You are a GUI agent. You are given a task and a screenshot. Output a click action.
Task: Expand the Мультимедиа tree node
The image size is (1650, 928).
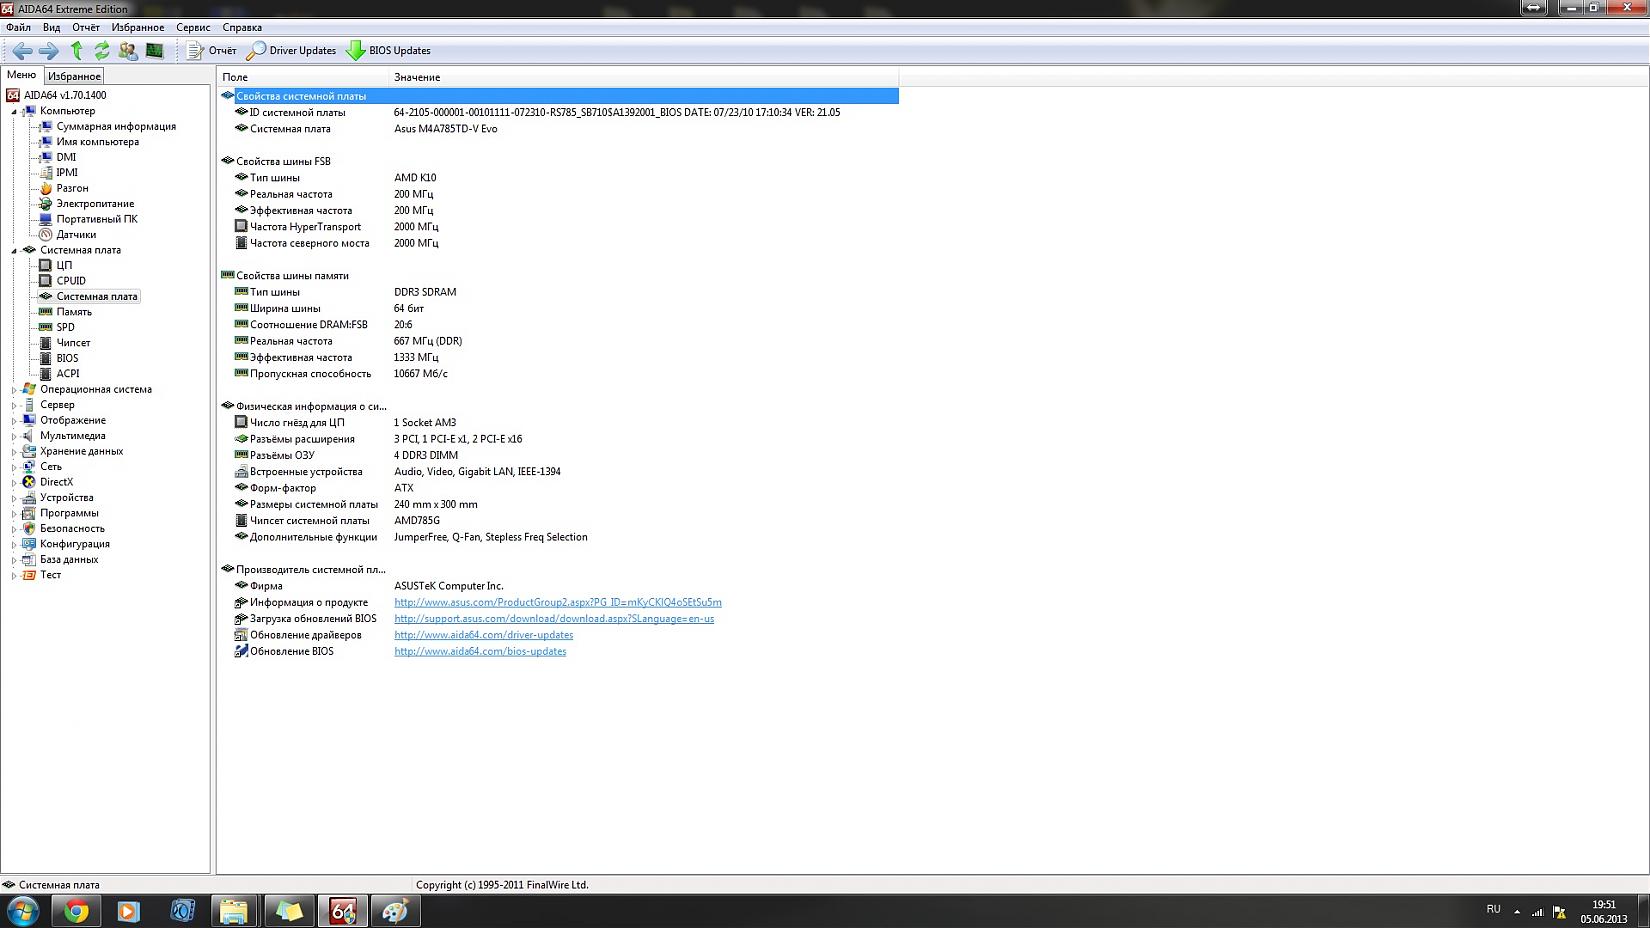(14, 436)
